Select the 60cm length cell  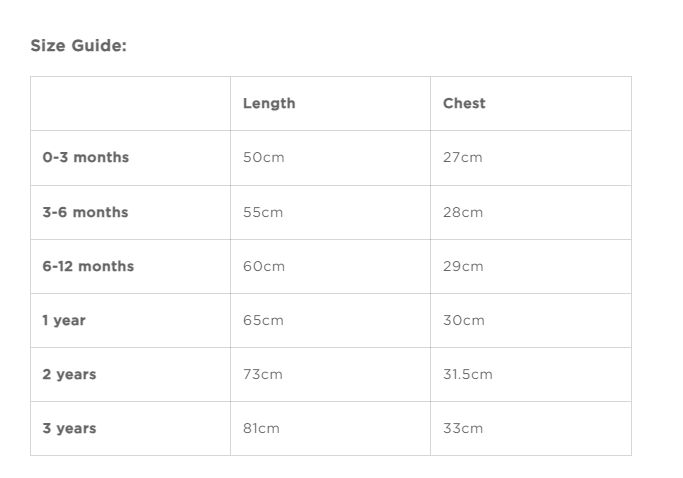(264, 266)
